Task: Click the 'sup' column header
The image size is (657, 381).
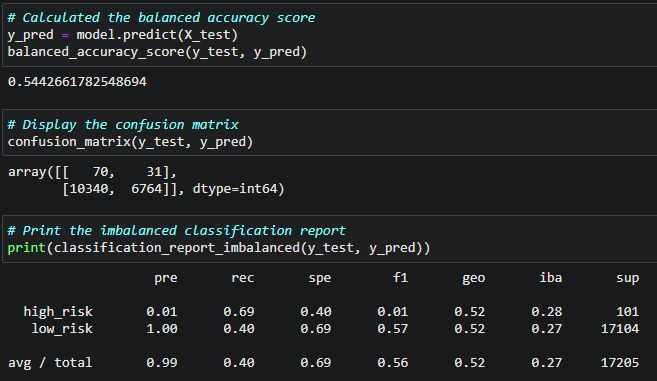Action: pos(628,278)
